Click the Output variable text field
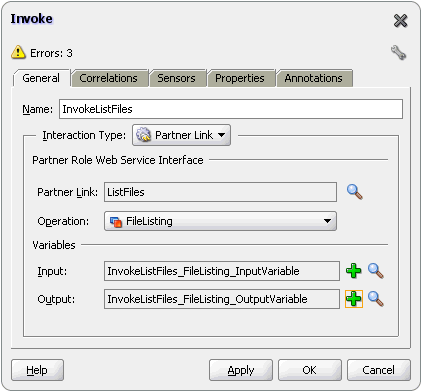 222,299
